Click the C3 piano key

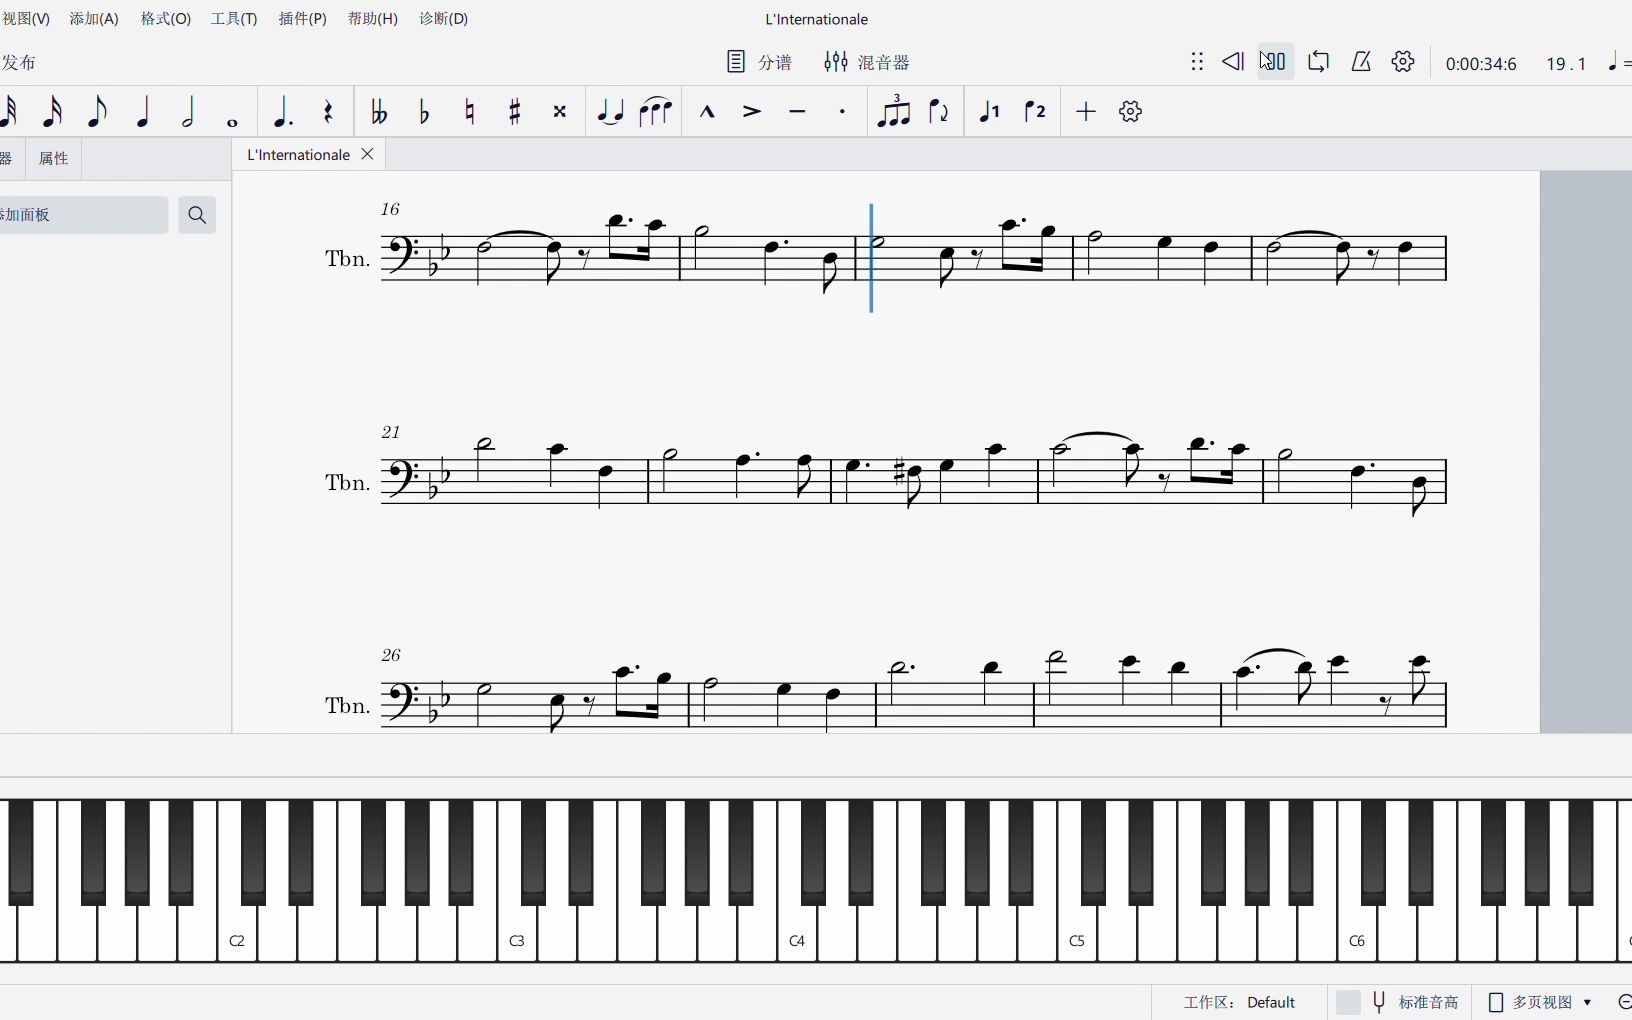[x=517, y=935]
